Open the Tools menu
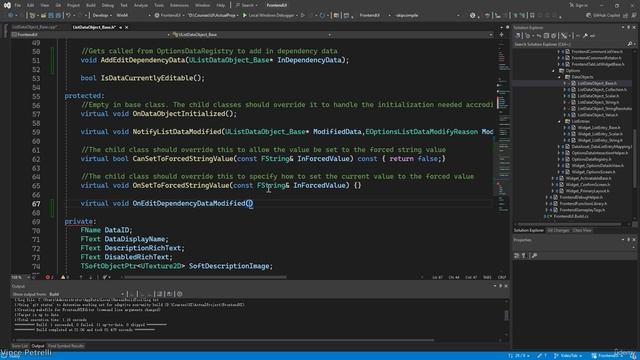Screen dimensions: 640x360 click(159, 5)
